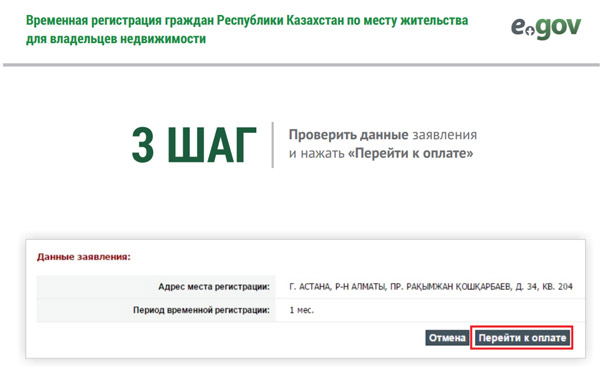600x381 pixels.
Task: Select the period value '1 мес.'
Action: click(x=302, y=310)
